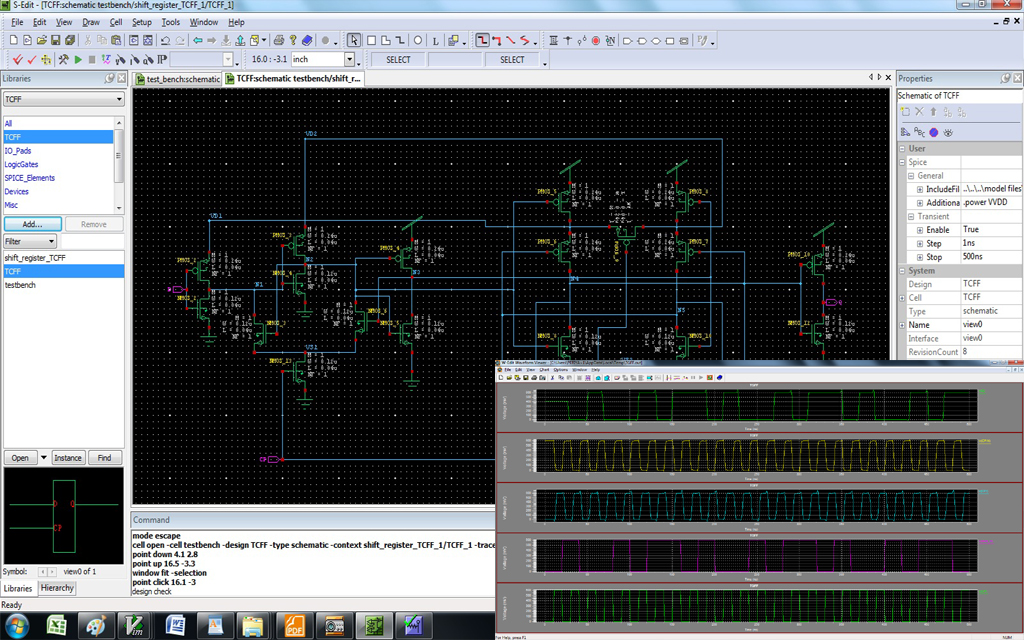
Task: Select the Wire drawing tool
Action: click(482, 40)
